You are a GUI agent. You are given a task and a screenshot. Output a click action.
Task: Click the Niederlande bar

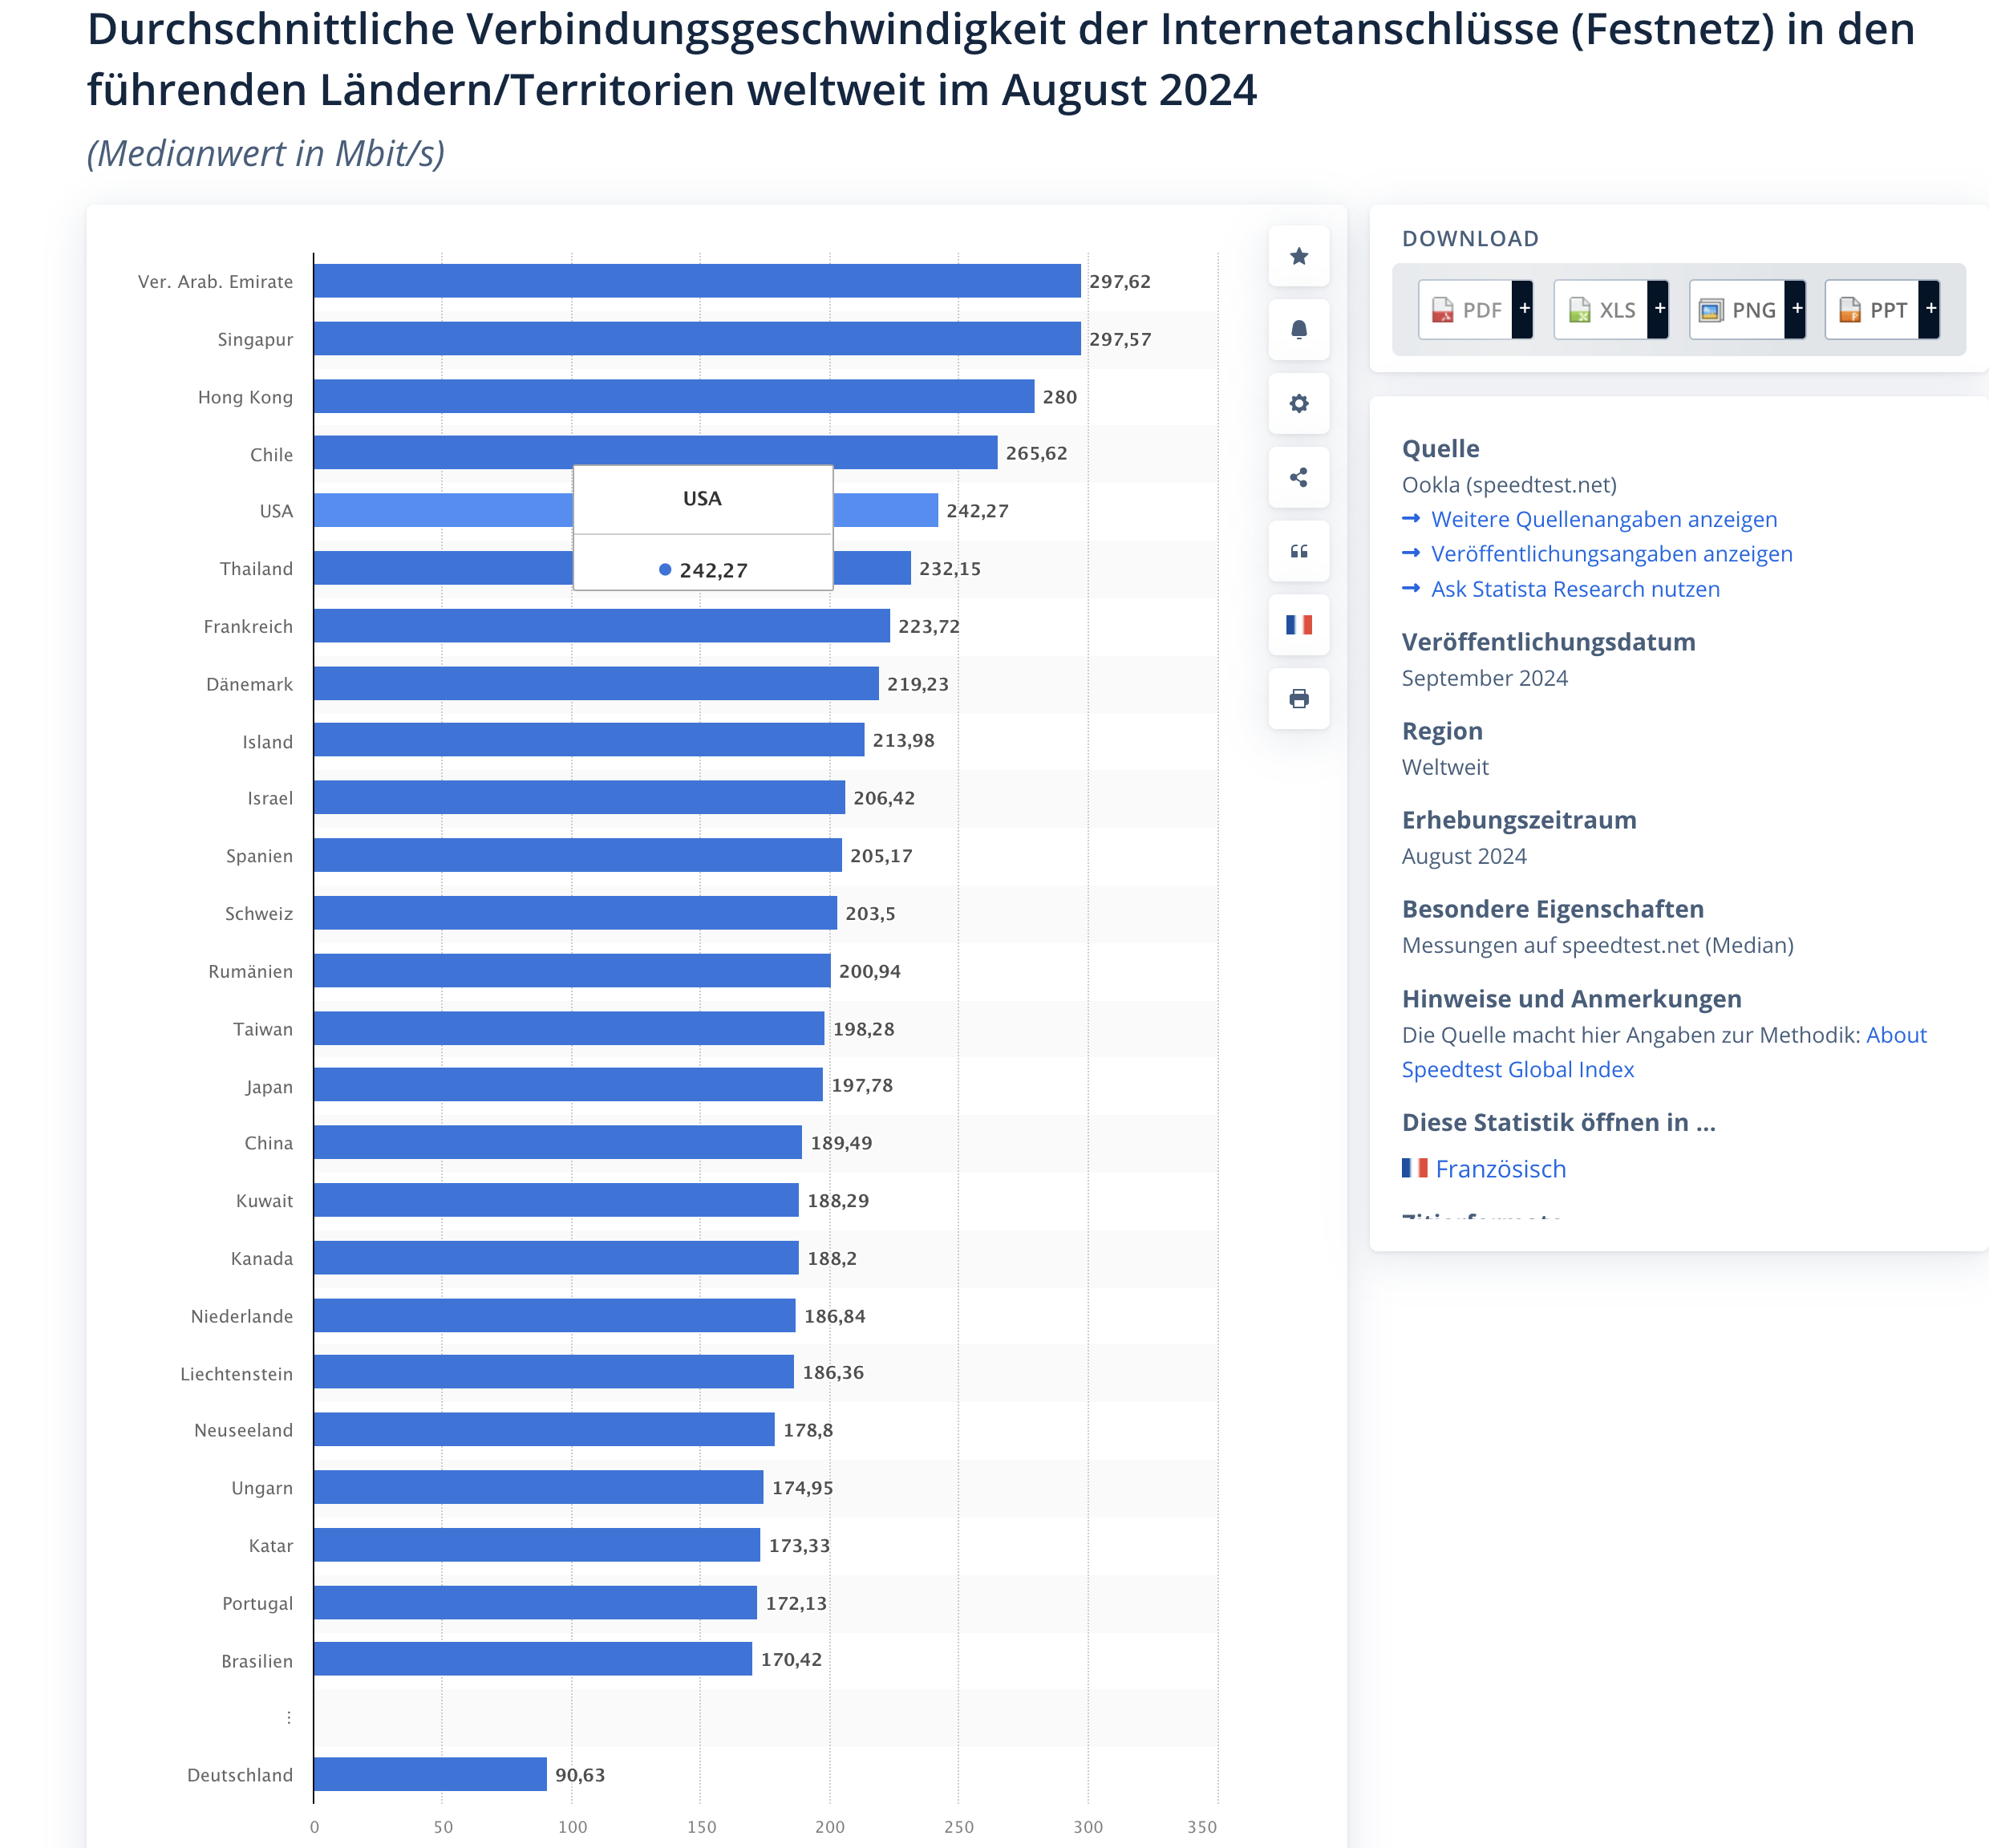click(x=555, y=1315)
